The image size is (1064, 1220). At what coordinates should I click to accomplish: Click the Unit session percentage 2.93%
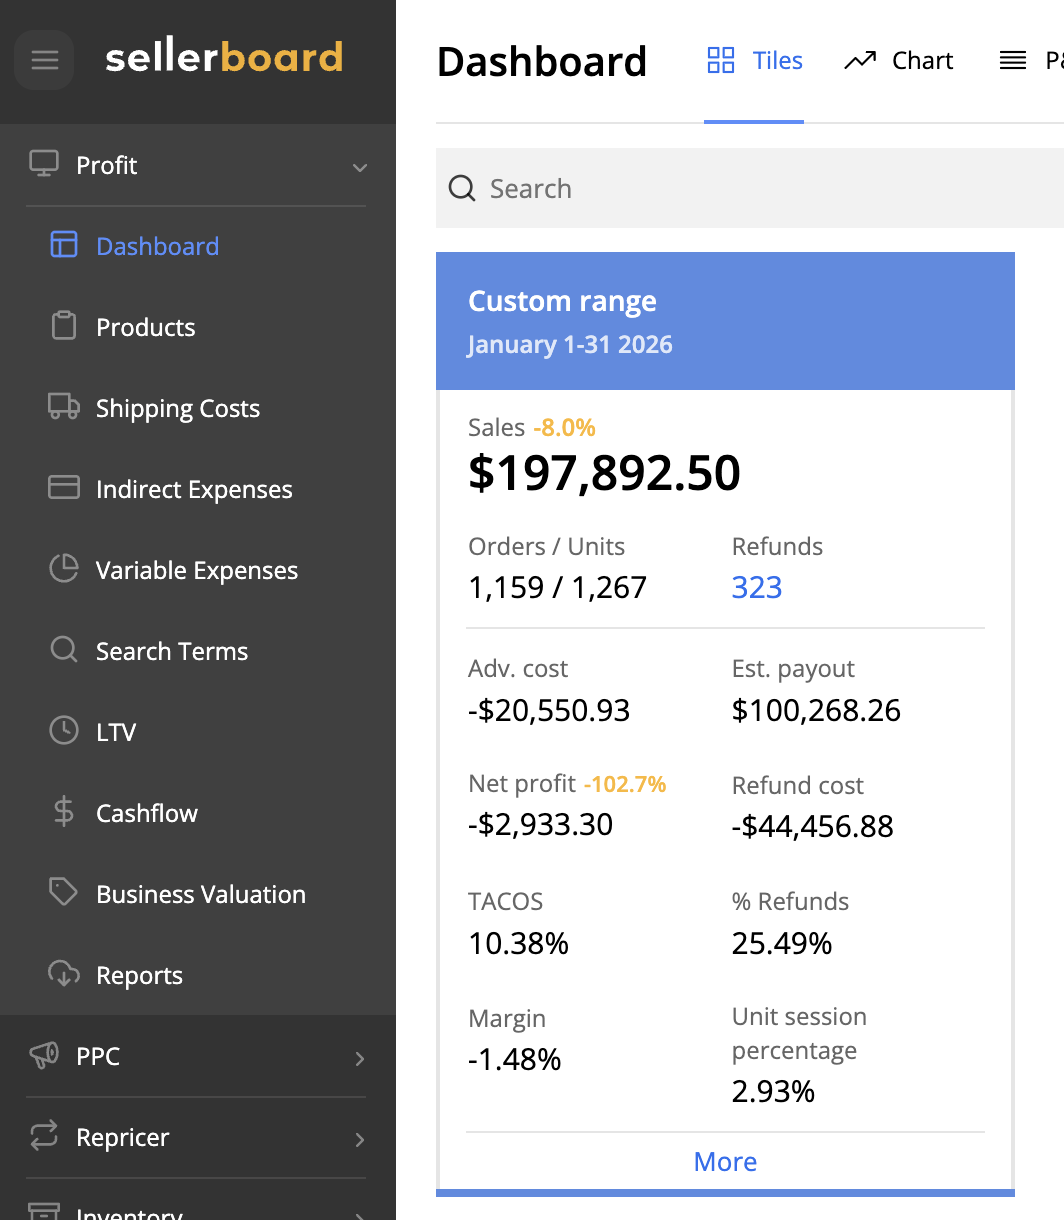pyautogui.click(x=773, y=1091)
